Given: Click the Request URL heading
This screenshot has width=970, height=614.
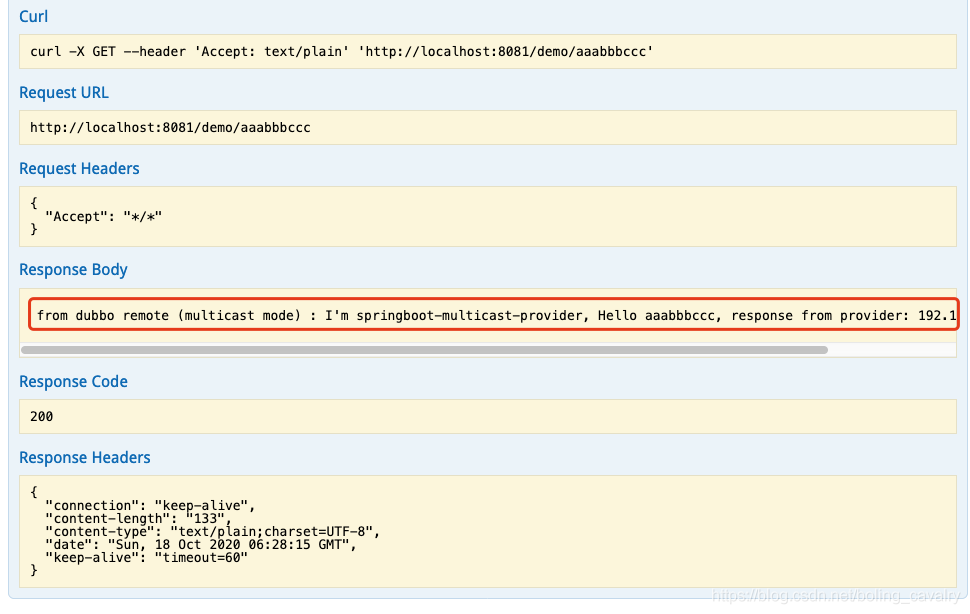Looking at the screenshot, I should [64, 93].
